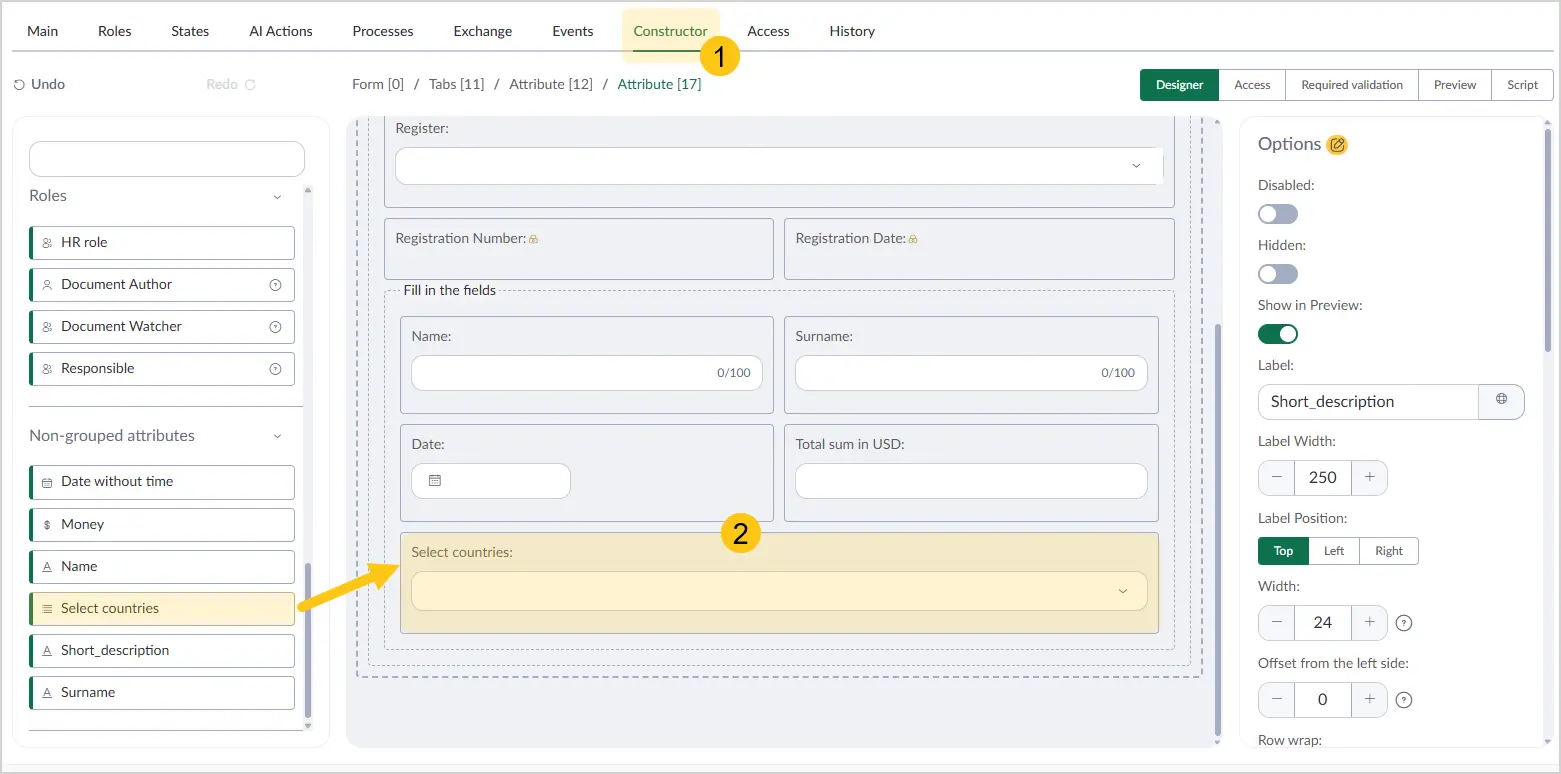Click the text icon on Surname attribute
Image resolution: width=1561 pixels, height=774 pixels.
(47, 693)
